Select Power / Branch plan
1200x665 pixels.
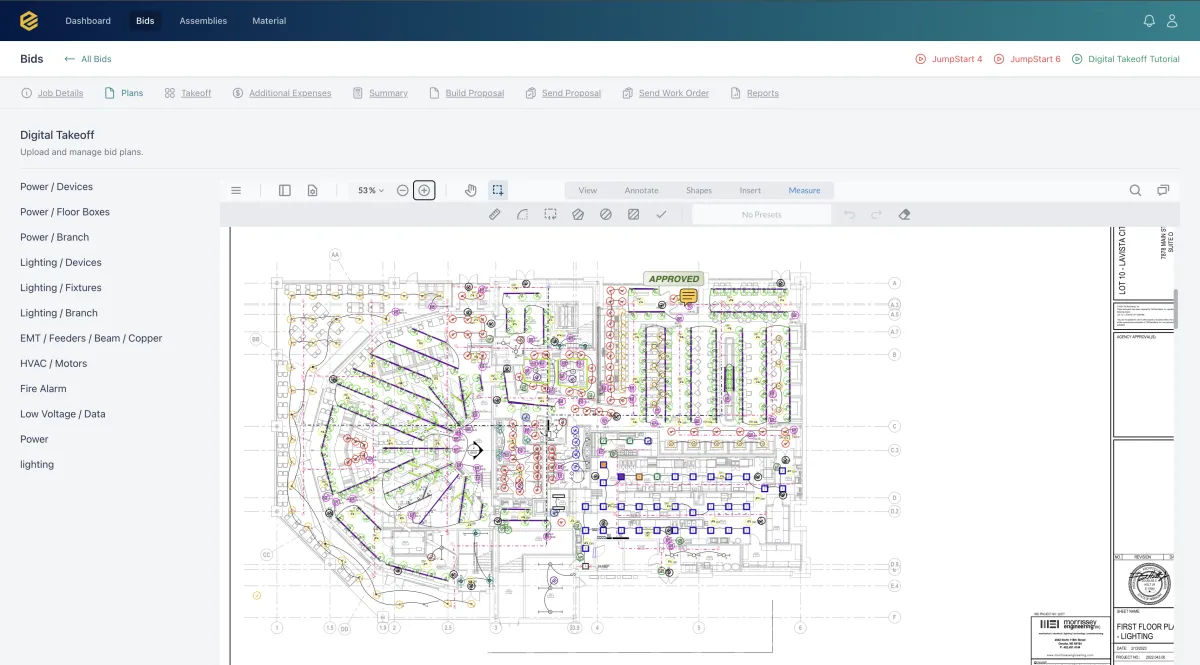click(55, 237)
